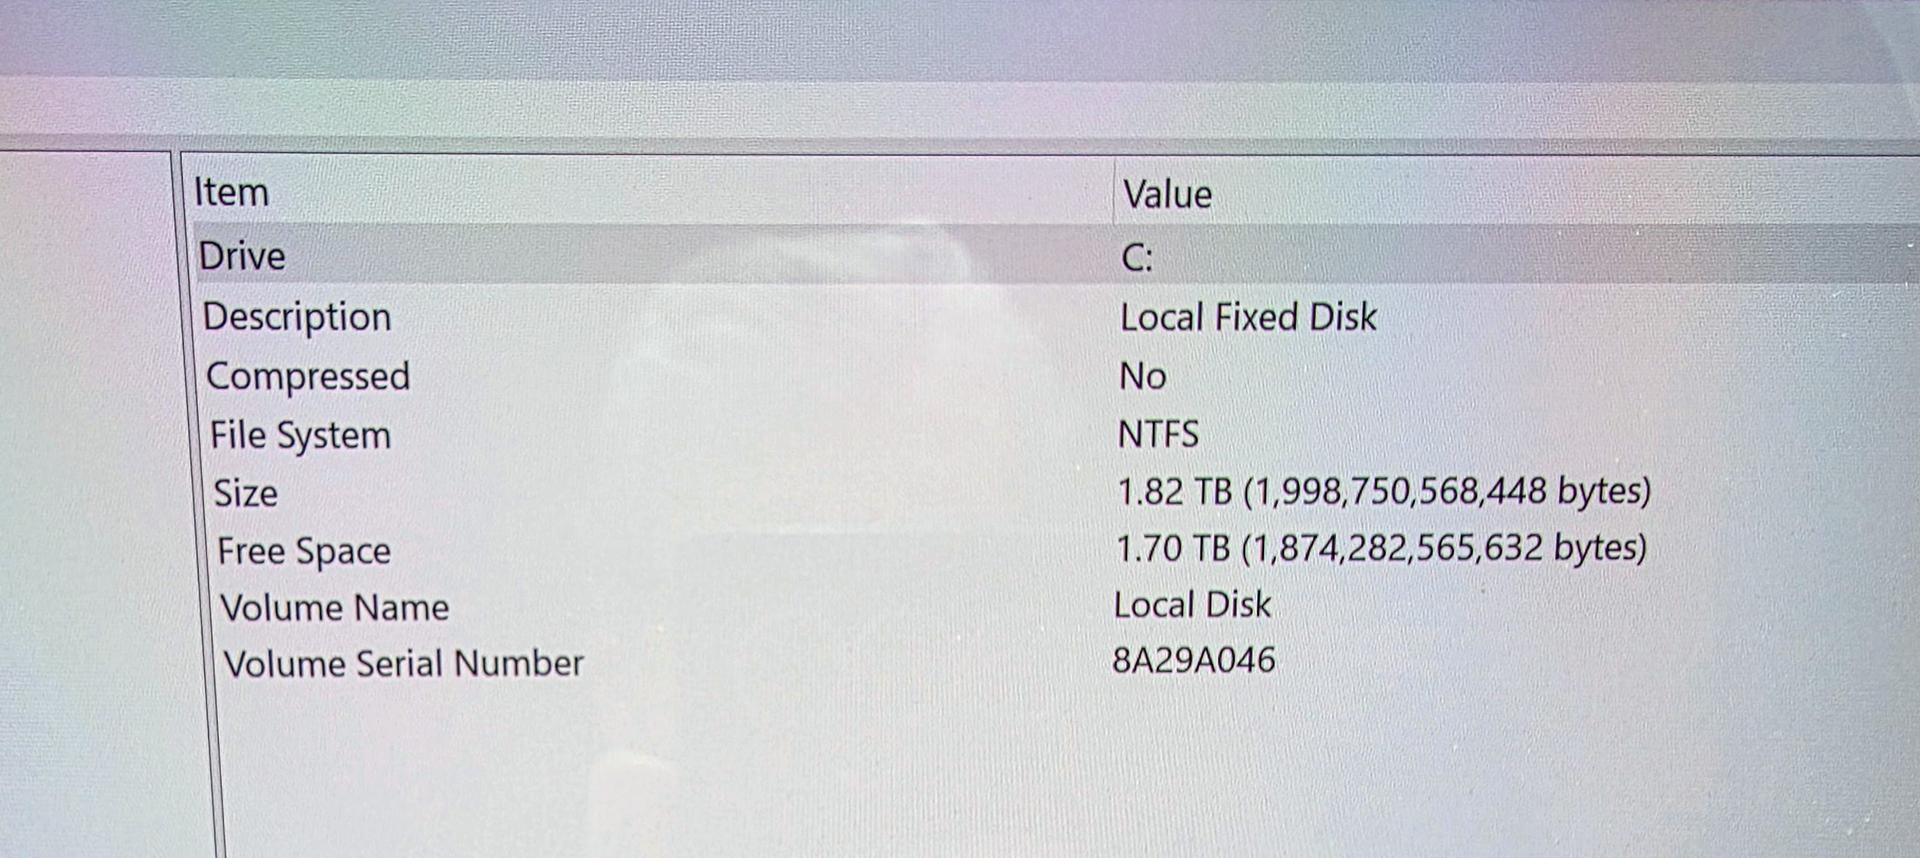Select the Volume Name row label

pyautogui.click(x=335, y=607)
